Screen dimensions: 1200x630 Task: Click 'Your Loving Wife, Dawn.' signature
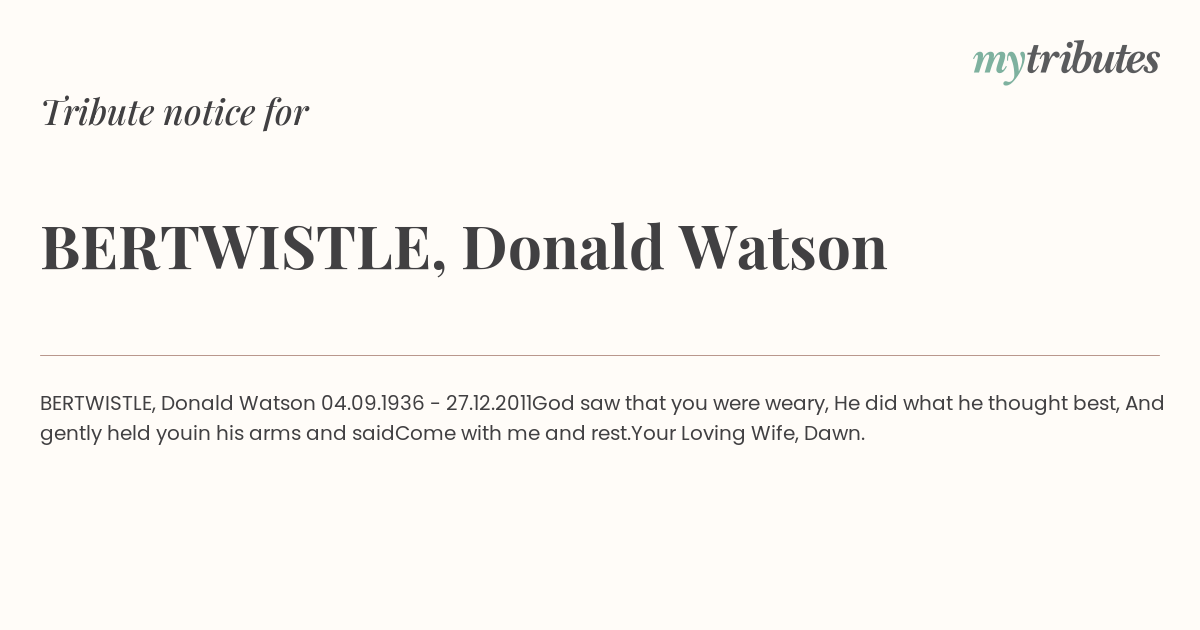748,433
